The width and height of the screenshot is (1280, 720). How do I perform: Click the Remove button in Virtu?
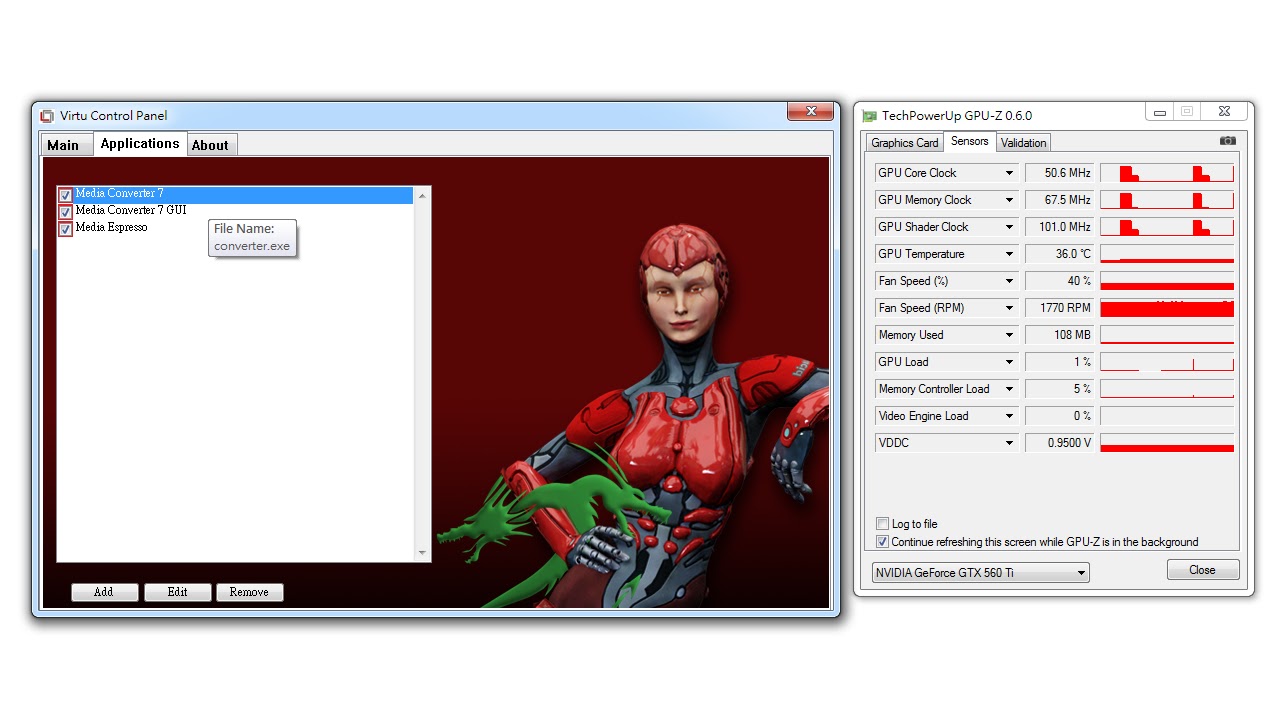(x=250, y=592)
